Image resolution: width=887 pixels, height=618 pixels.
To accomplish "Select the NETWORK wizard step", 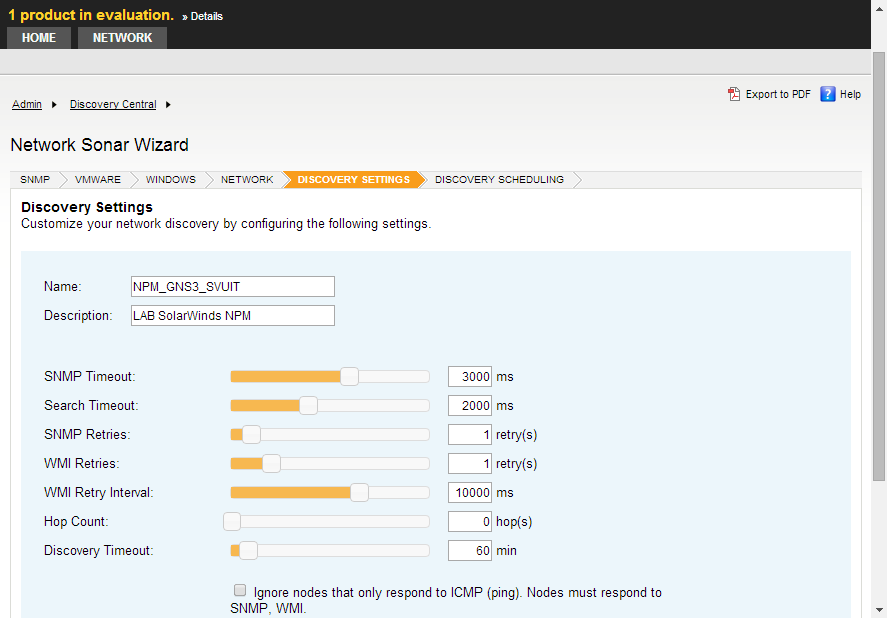I will pos(247,179).
